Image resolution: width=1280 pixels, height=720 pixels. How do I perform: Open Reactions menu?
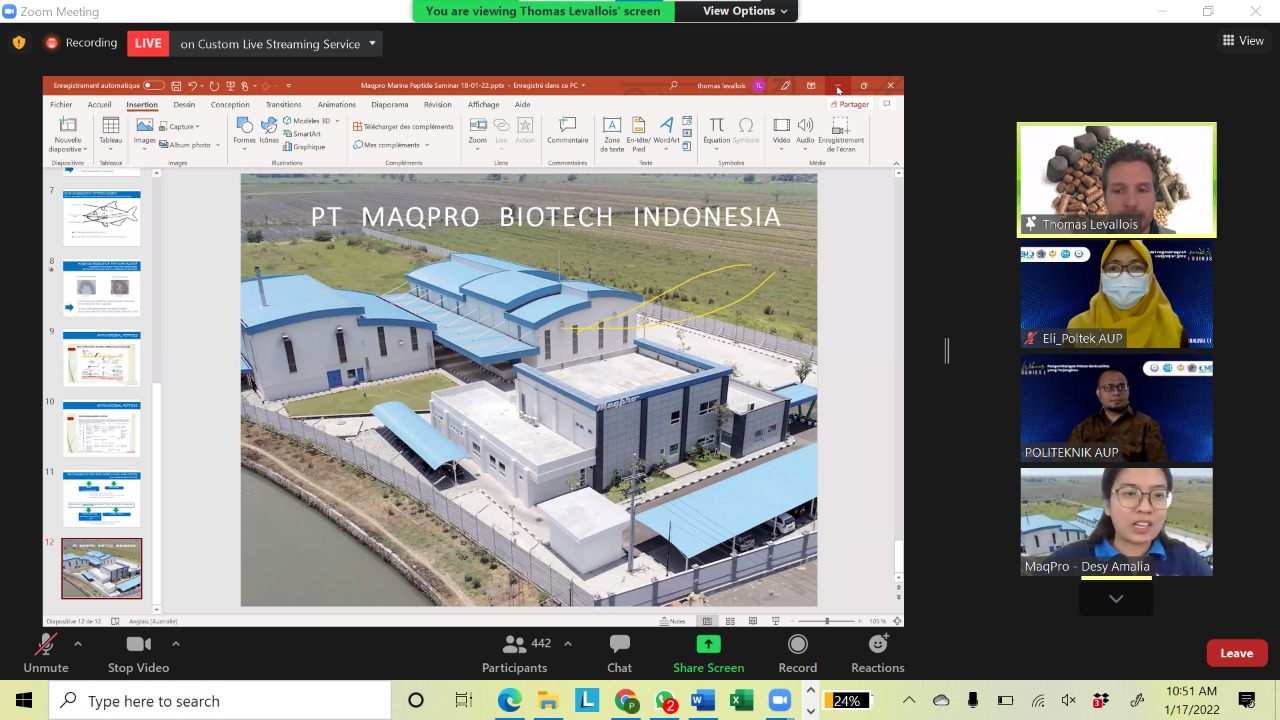pyautogui.click(x=877, y=654)
